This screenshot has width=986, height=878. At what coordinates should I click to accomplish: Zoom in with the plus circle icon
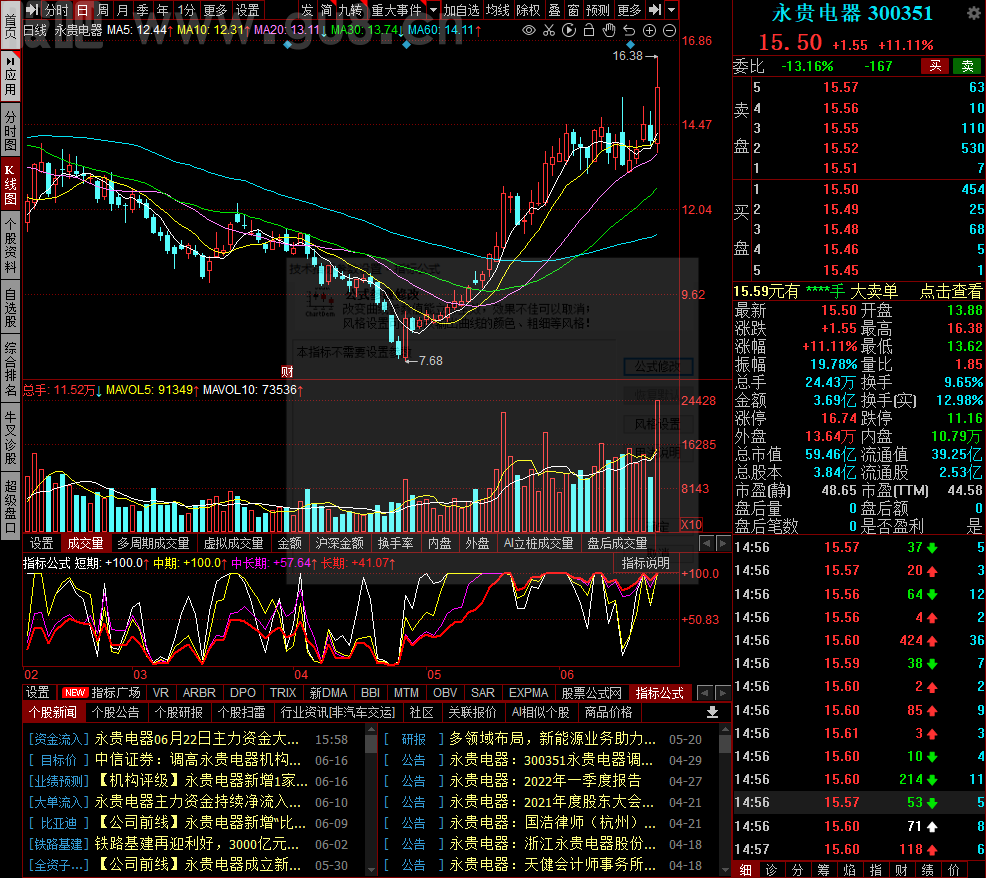650,30
